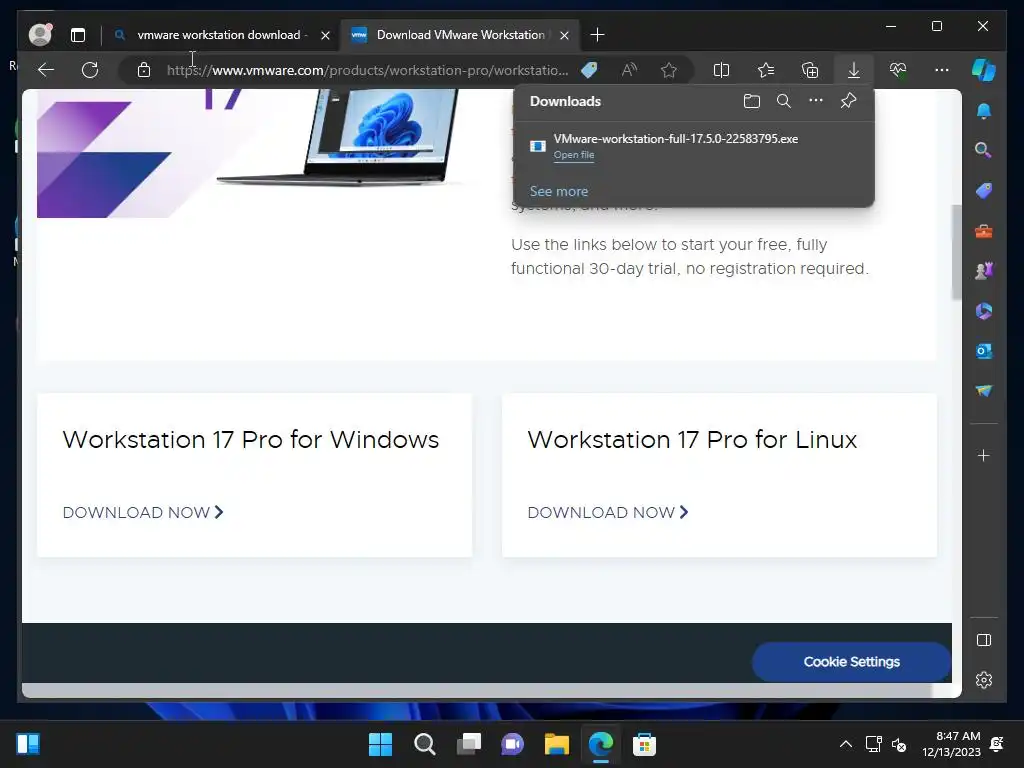Open Task View on taskbar

click(x=468, y=744)
